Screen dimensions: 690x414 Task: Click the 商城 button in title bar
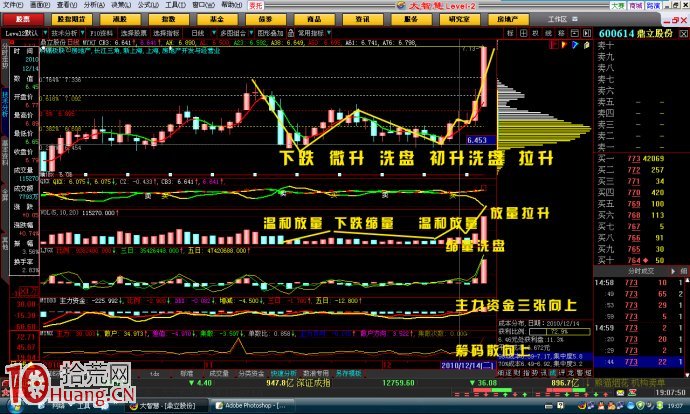tap(635, 5)
